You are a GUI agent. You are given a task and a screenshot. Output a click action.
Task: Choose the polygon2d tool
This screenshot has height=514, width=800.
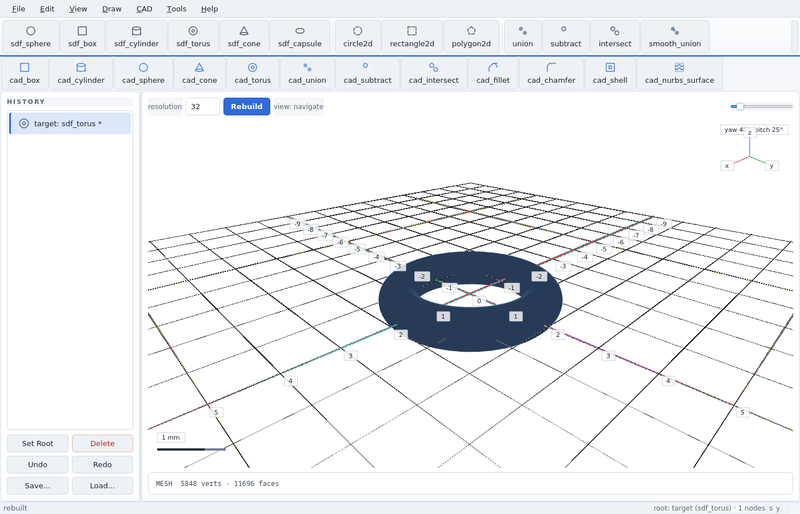tap(471, 37)
